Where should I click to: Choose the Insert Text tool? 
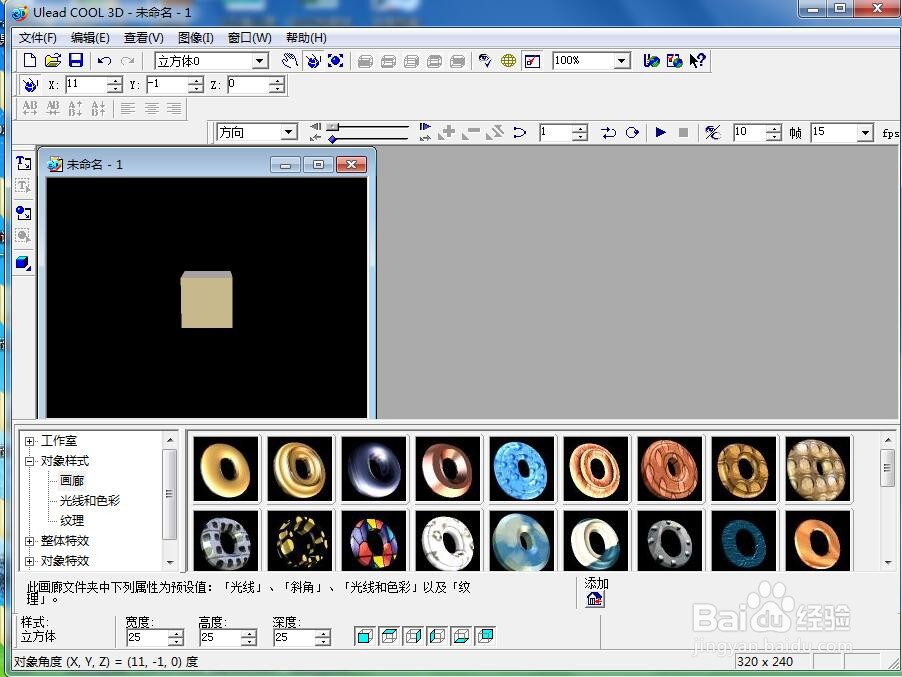point(24,163)
